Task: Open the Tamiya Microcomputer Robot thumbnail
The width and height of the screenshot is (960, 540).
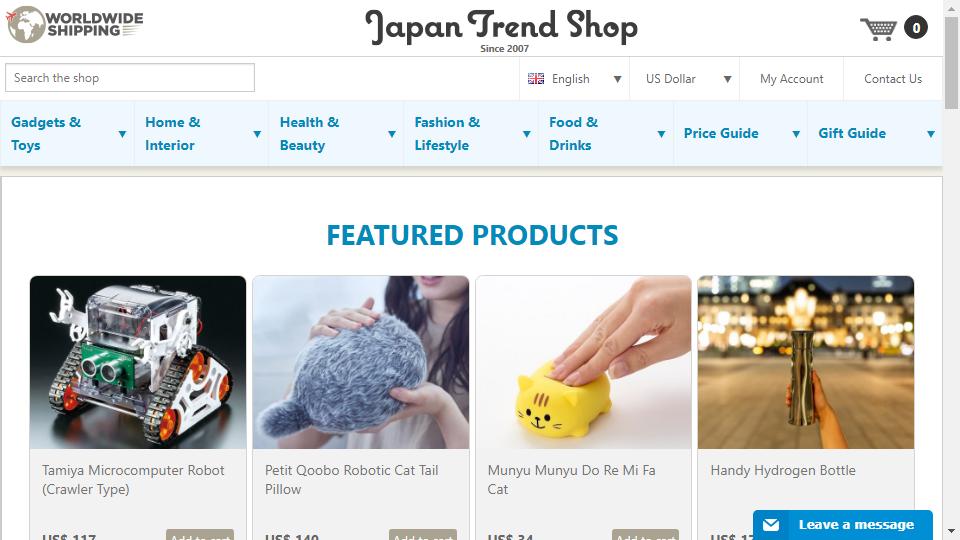Action: click(x=138, y=362)
